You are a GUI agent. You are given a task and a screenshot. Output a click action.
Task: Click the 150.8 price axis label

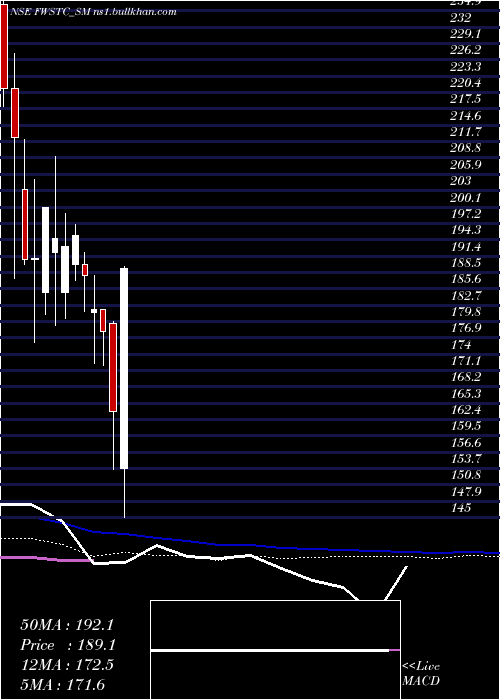coord(466,475)
